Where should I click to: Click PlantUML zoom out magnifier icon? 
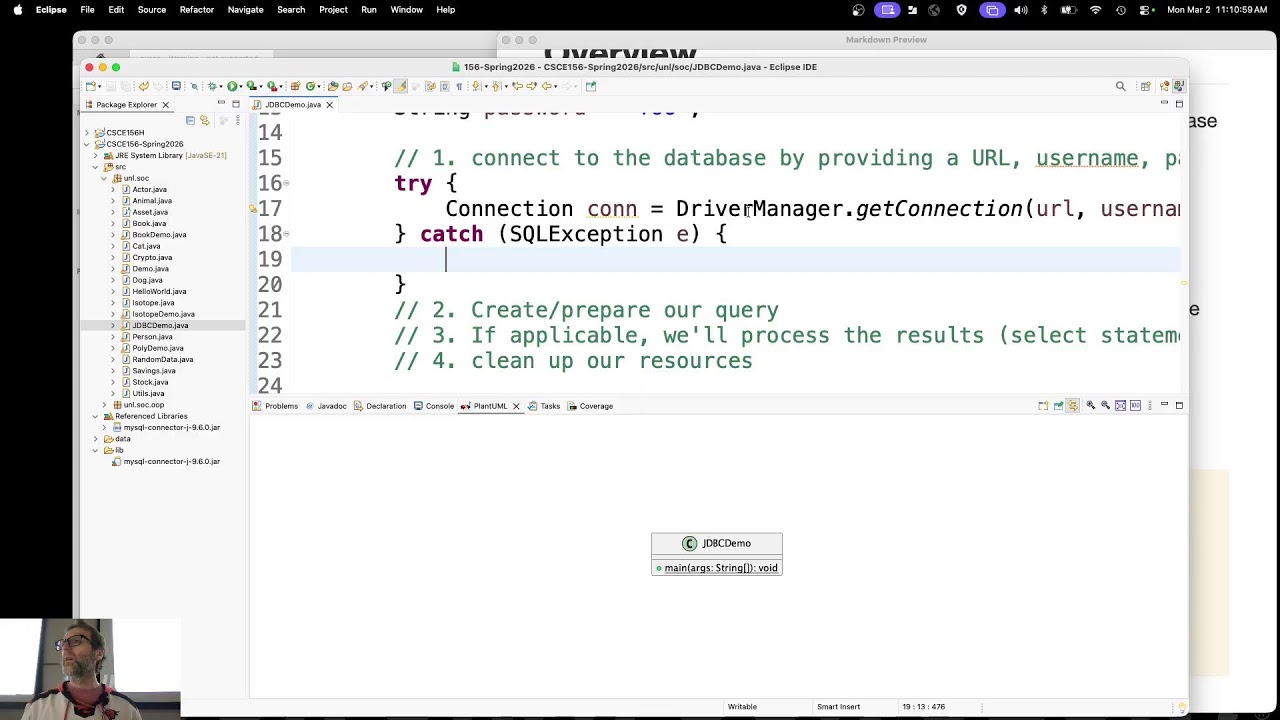tap(1106, 405)
